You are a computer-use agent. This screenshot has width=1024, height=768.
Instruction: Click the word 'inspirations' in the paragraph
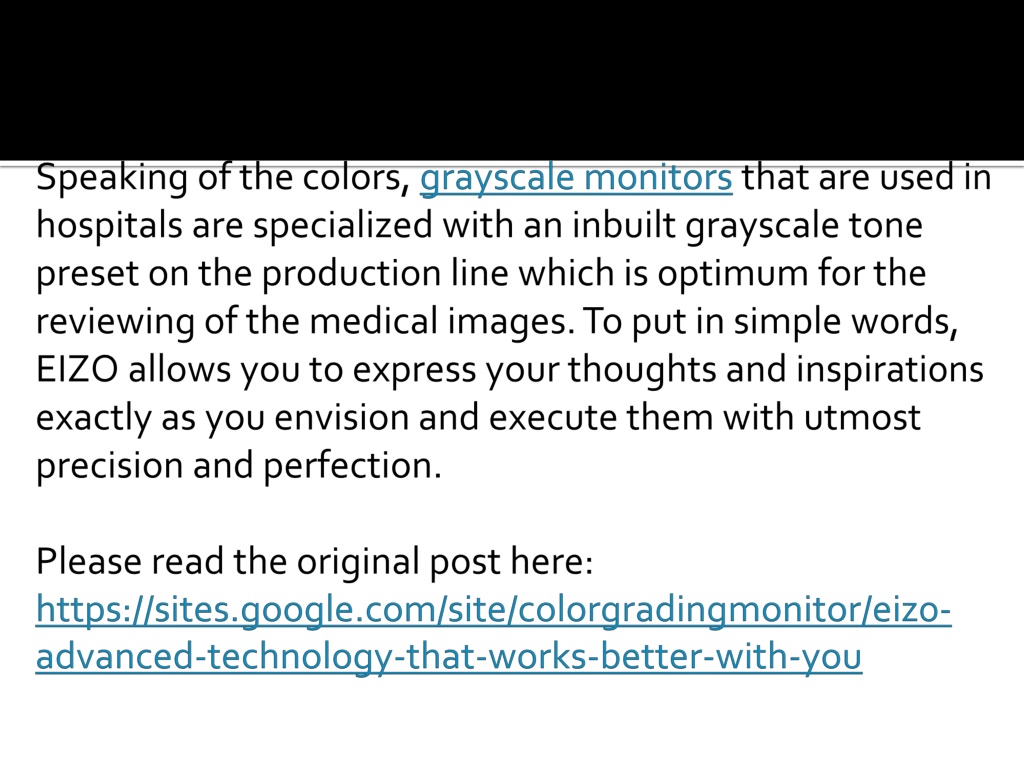pos(889,370)
